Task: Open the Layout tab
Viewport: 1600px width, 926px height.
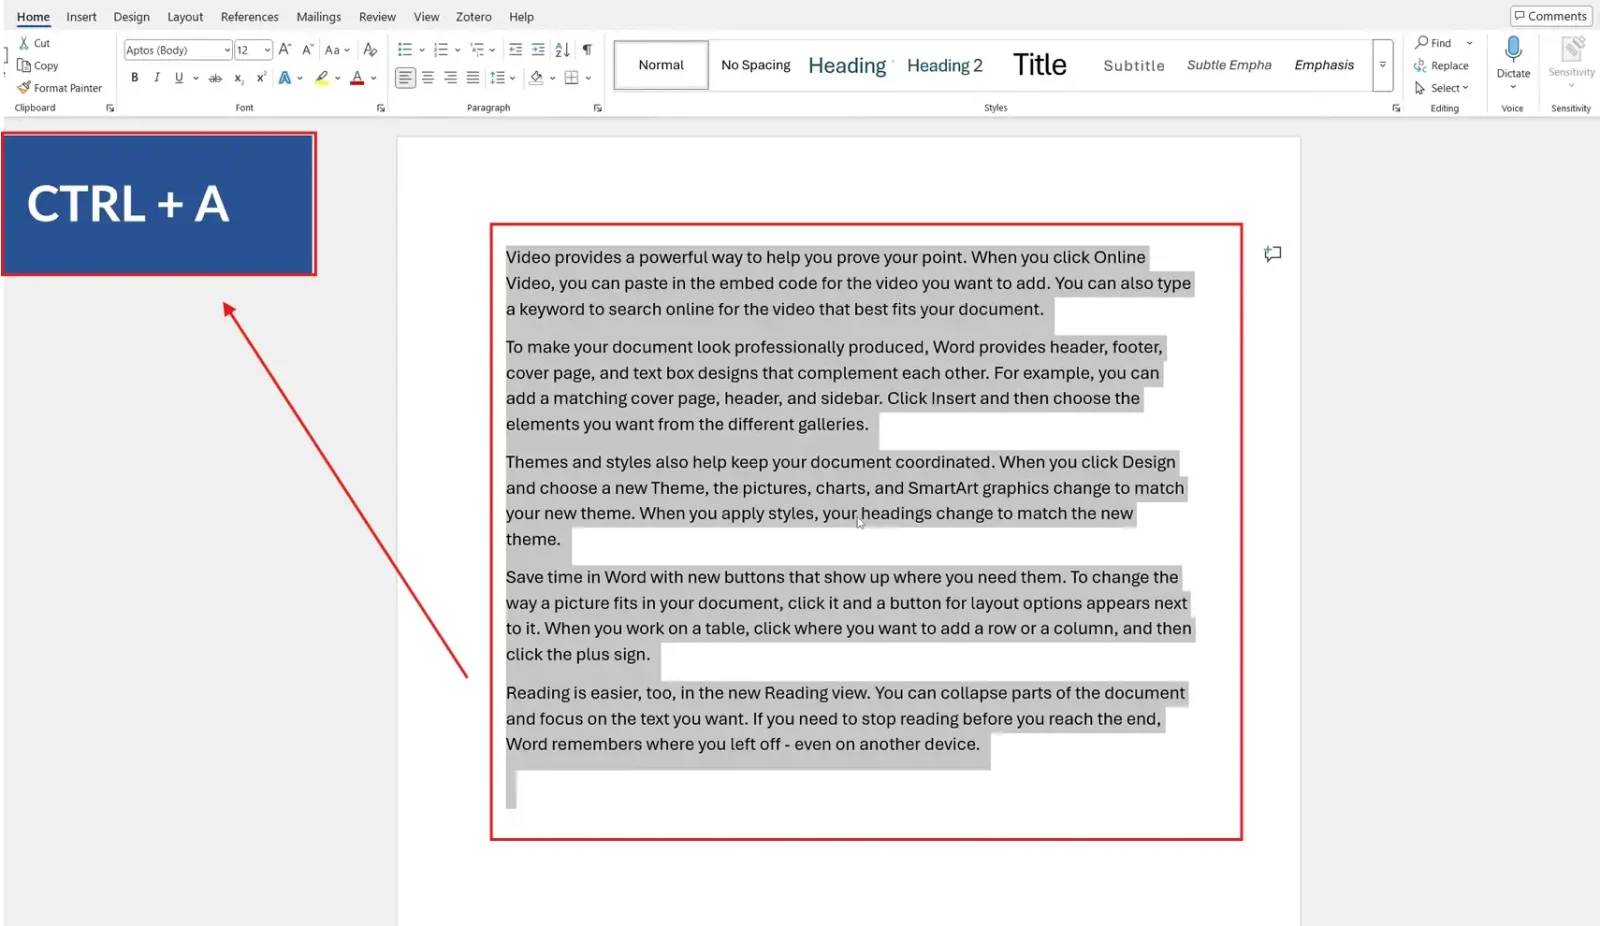Action: coord(185,17)
